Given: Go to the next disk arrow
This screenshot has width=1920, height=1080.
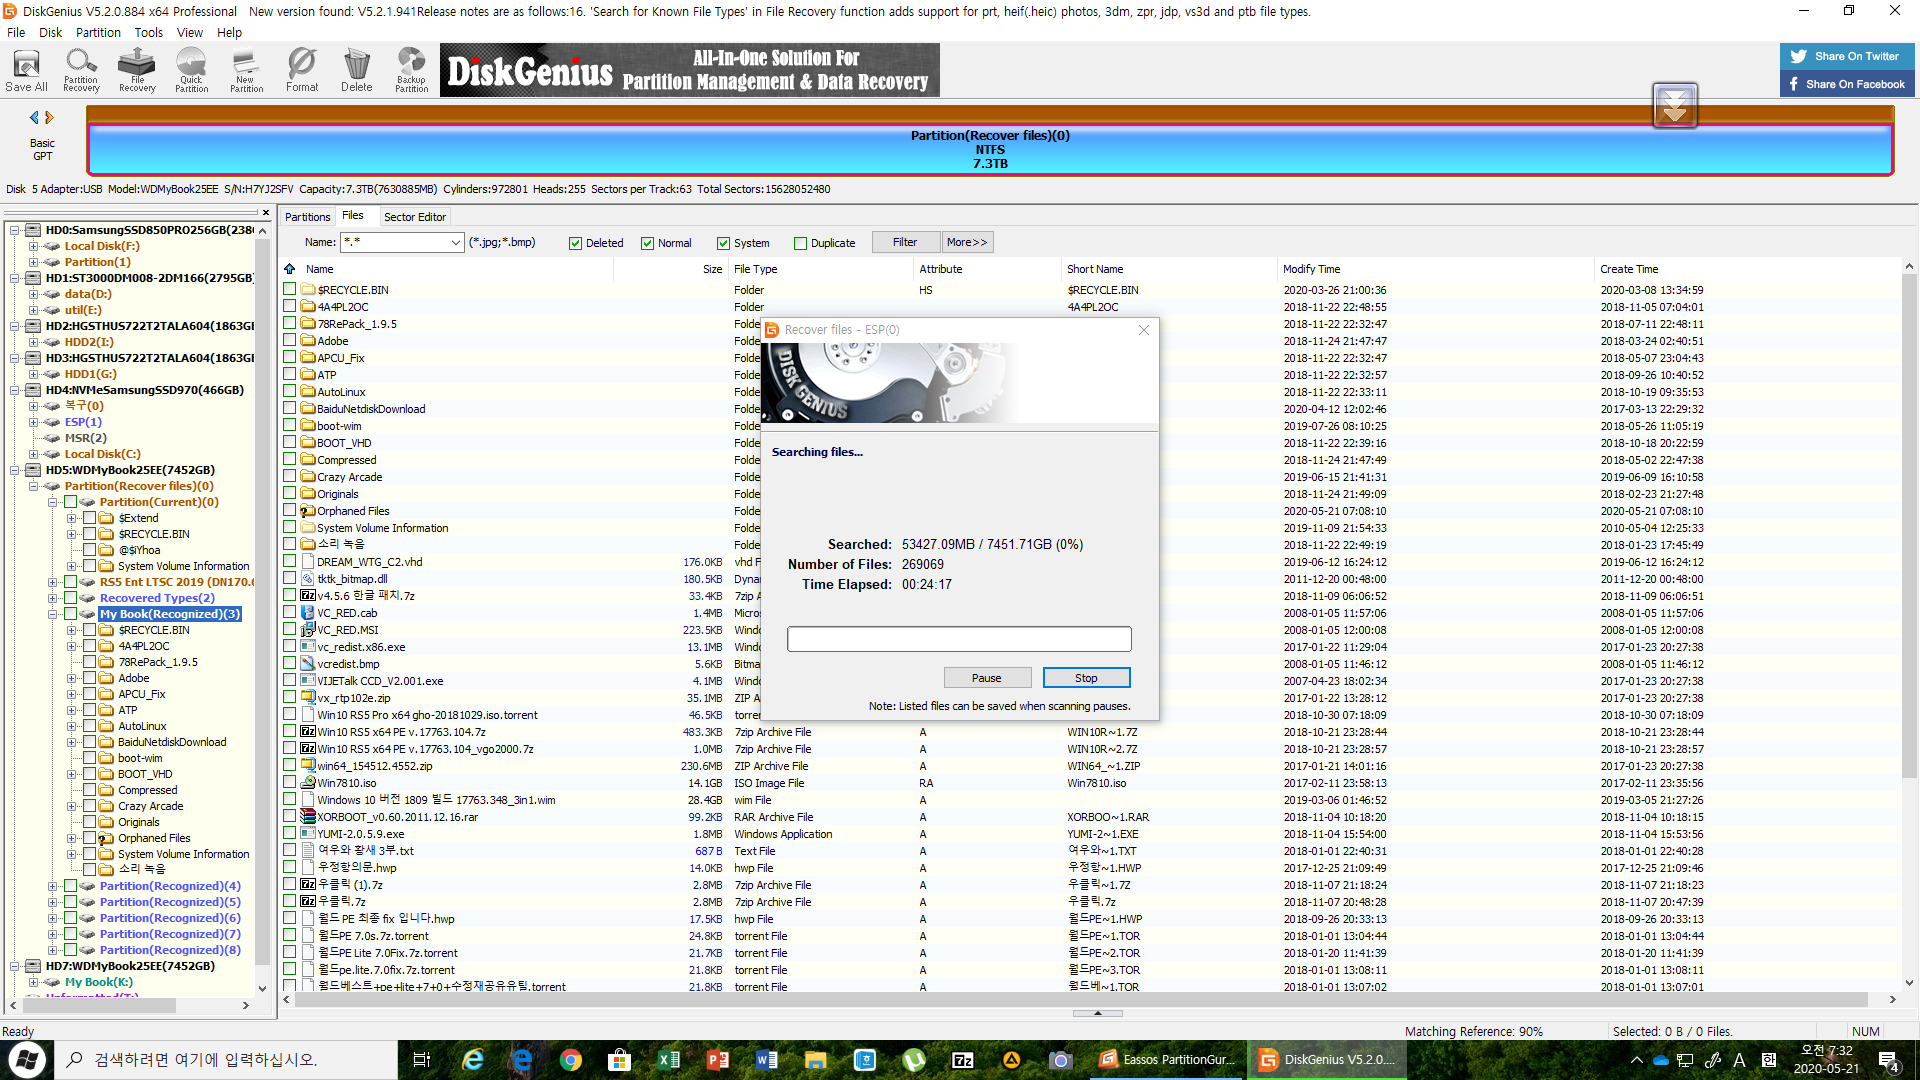Looking at the screenshot, I should pyautogui.click(x=49, y=118).
